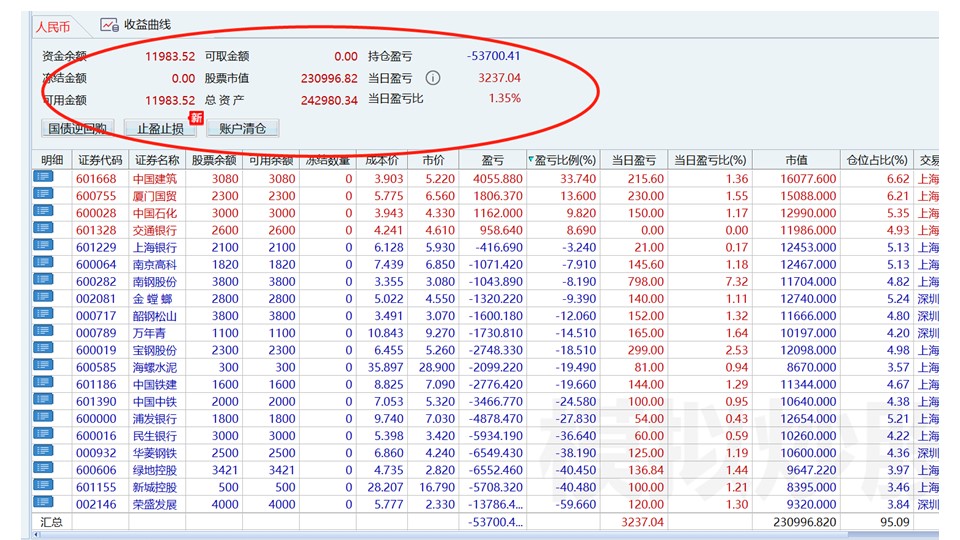Select stock name 南京高科
Image resolution: width=960 pixels, height=540 pixels.
point(155,264)
